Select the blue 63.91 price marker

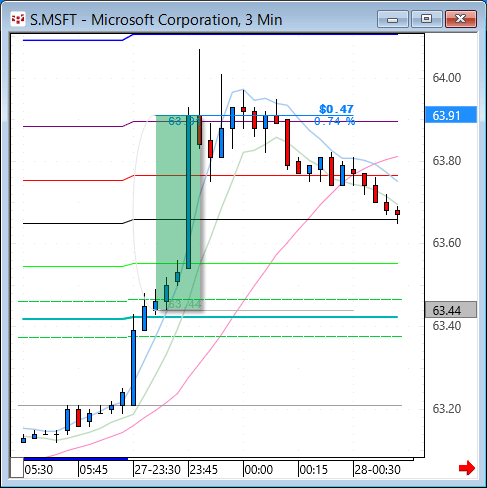(451, 115)
